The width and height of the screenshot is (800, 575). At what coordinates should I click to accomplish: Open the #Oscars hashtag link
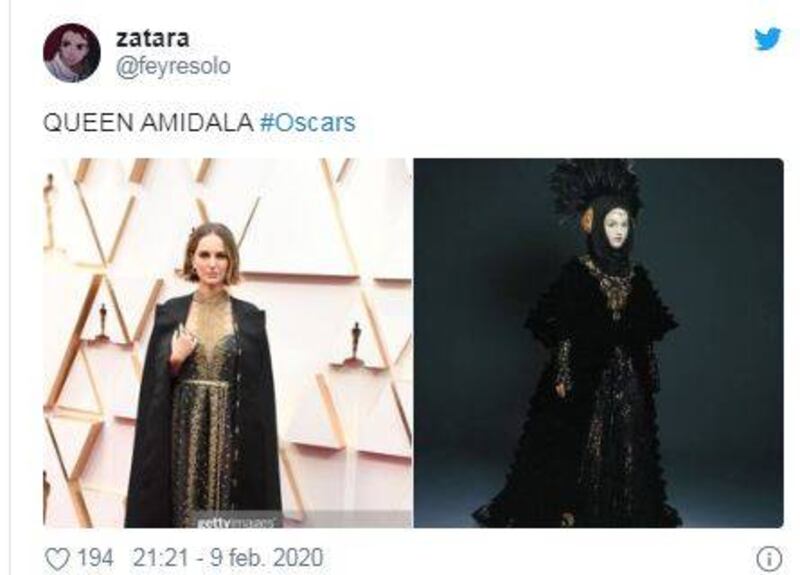[x=308, y=123]
